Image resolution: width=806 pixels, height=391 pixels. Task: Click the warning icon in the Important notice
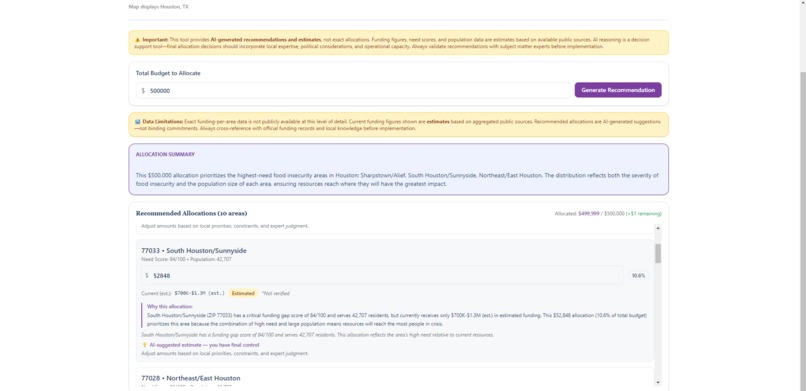click(x=137, y=40)
